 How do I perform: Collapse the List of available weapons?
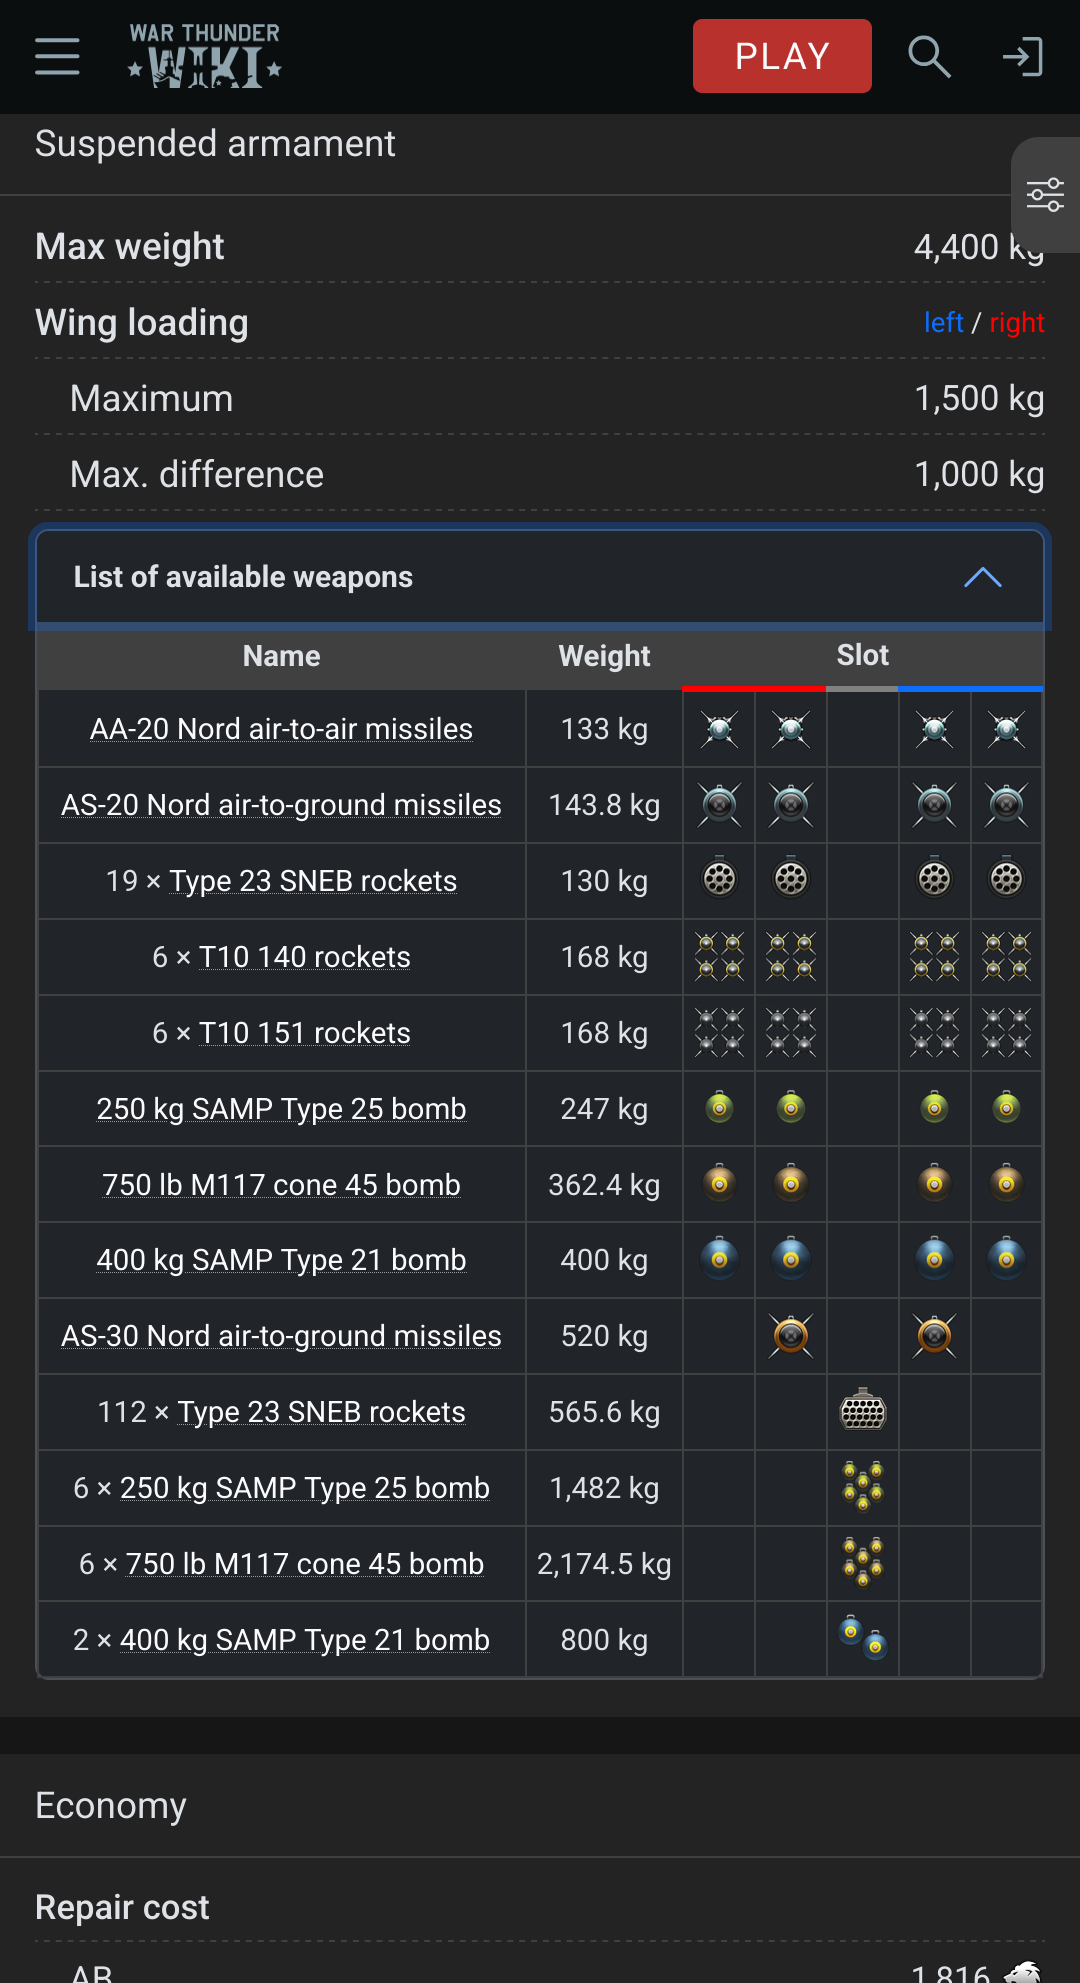click(x=243, y=577)
